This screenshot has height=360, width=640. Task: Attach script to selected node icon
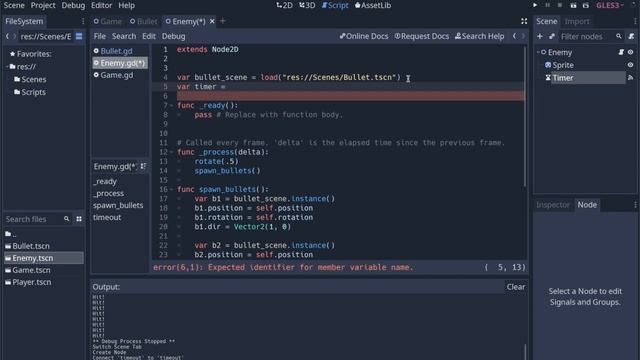(631, 37)
